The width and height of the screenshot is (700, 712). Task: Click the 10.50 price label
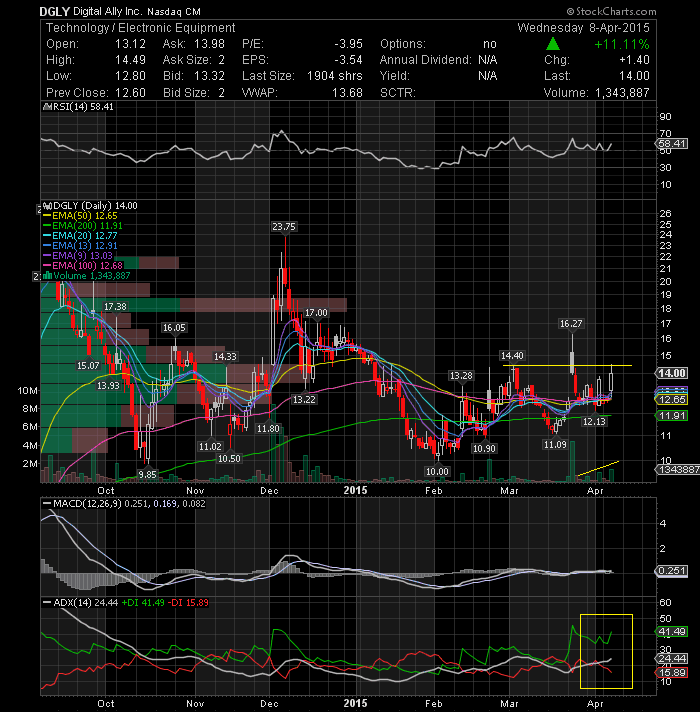pyautogui.click(x=229, y=459)
